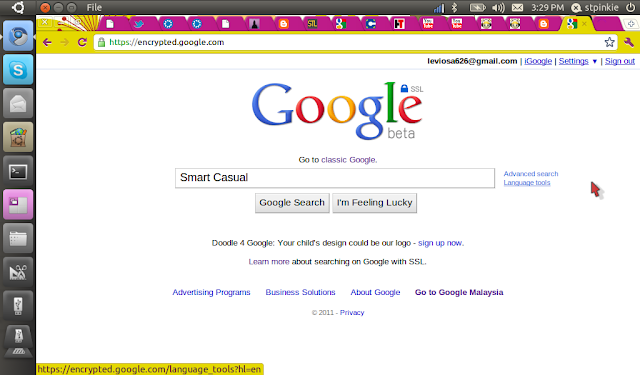Switch to the Google tab beside STL tab

pos(341,24)
